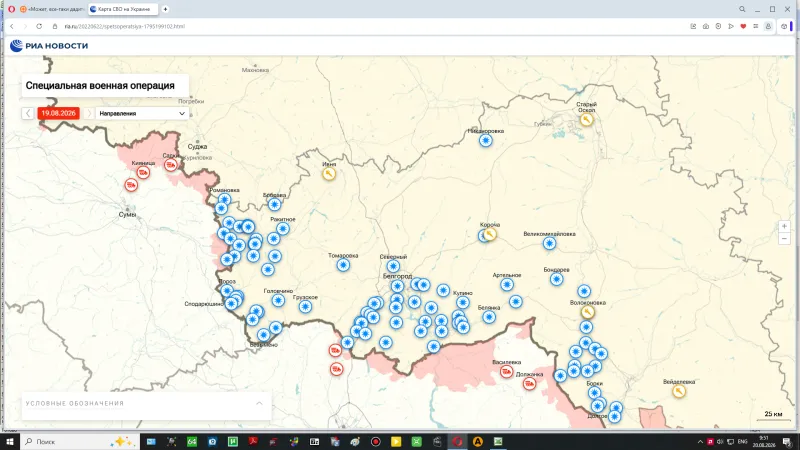This screenshot has width=800, height=450.
Task: Go back to the previous page
Action: pos(12,26)
